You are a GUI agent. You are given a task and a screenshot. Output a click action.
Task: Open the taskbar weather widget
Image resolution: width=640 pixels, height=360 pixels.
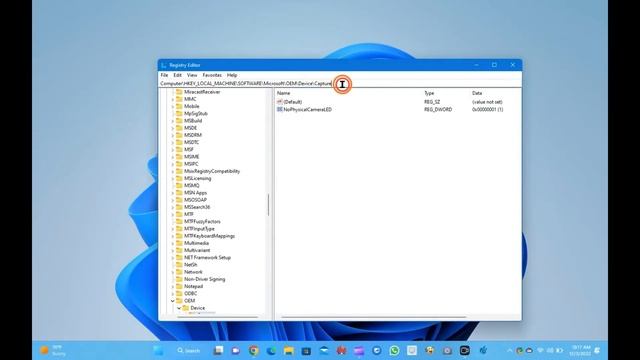(x=53, y=350)
